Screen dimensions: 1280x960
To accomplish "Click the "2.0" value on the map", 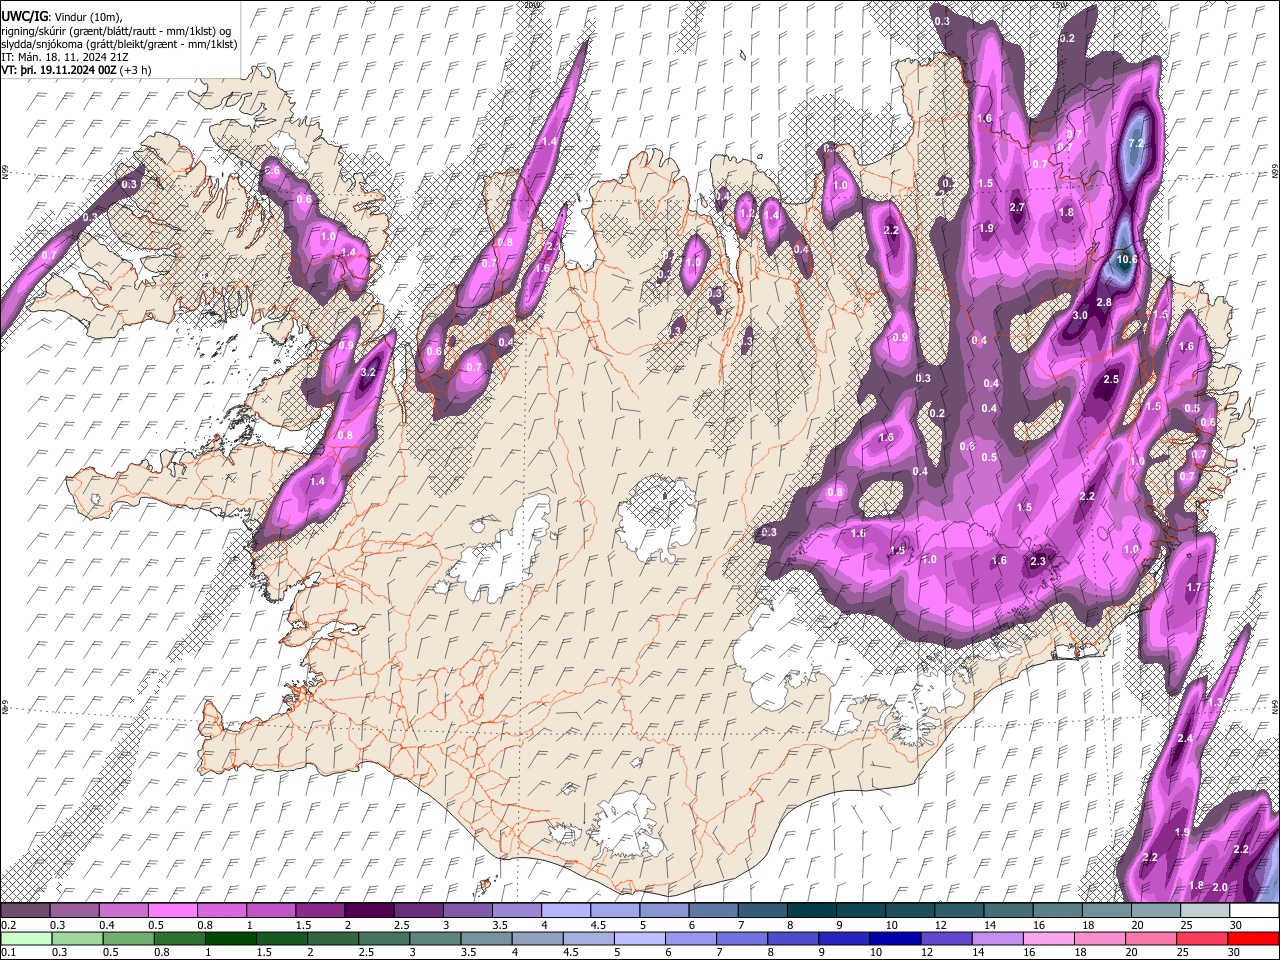I will click(x=1220, y=888).
